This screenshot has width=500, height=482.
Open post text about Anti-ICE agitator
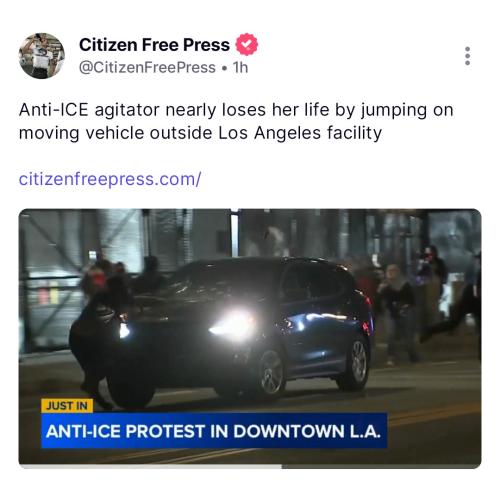point(236,121)
